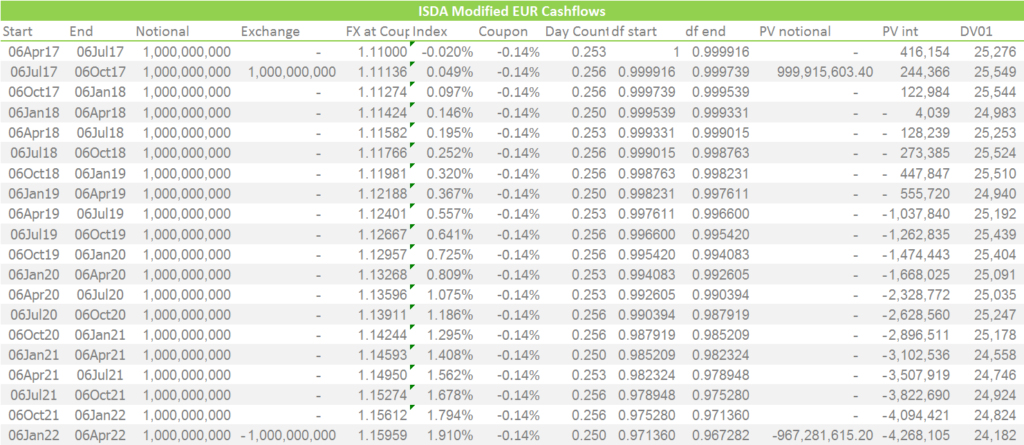Click the 'DV01' column header
Image resolution: width=1024 pixels, height=445 pixels.
click(977, 31)
